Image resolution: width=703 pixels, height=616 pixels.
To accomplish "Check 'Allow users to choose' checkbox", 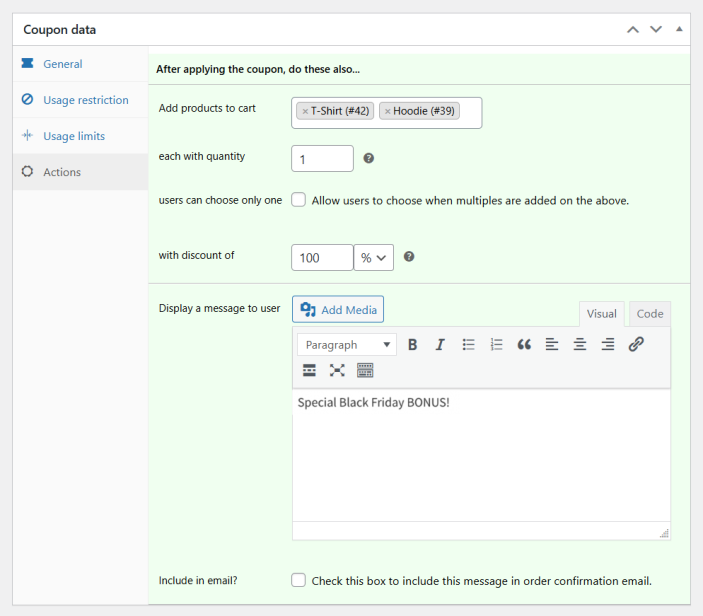I will 298,200.
